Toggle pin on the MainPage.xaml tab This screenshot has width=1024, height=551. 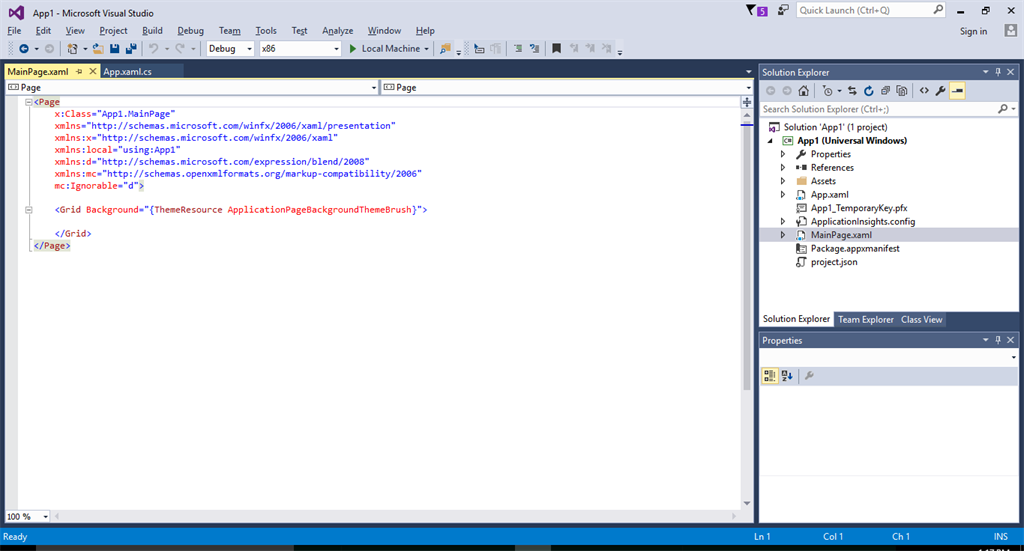79,71
